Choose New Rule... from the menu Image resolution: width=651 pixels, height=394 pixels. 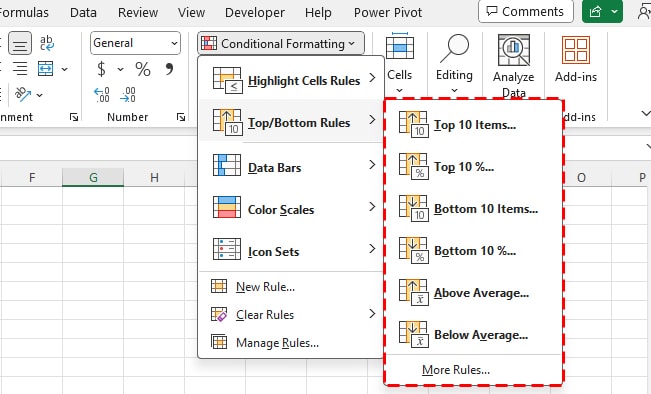coord(292,286)
